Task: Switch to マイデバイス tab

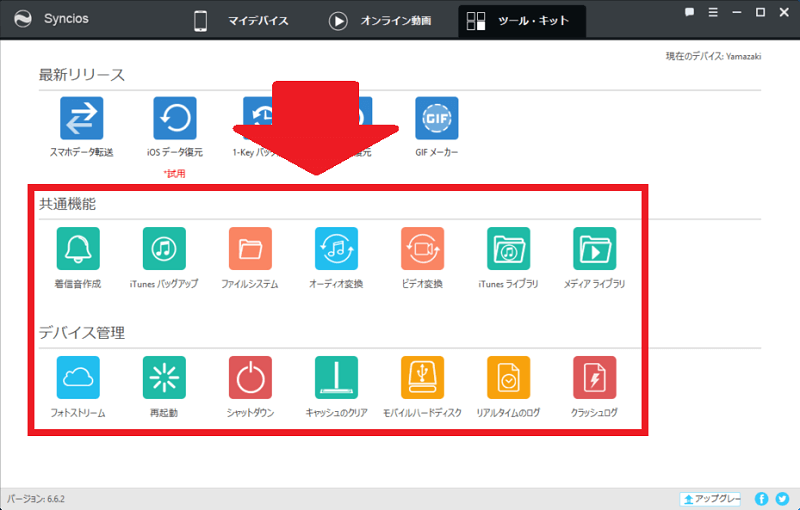Action: pyautogui.click(x=241, y=21)
